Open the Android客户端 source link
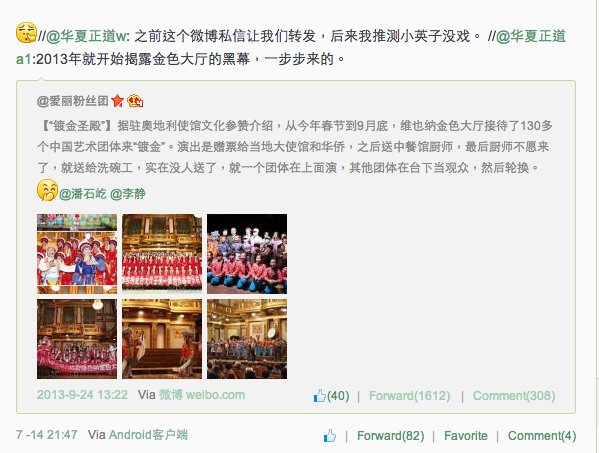This screenshot has height=453, width=599. 148,435
